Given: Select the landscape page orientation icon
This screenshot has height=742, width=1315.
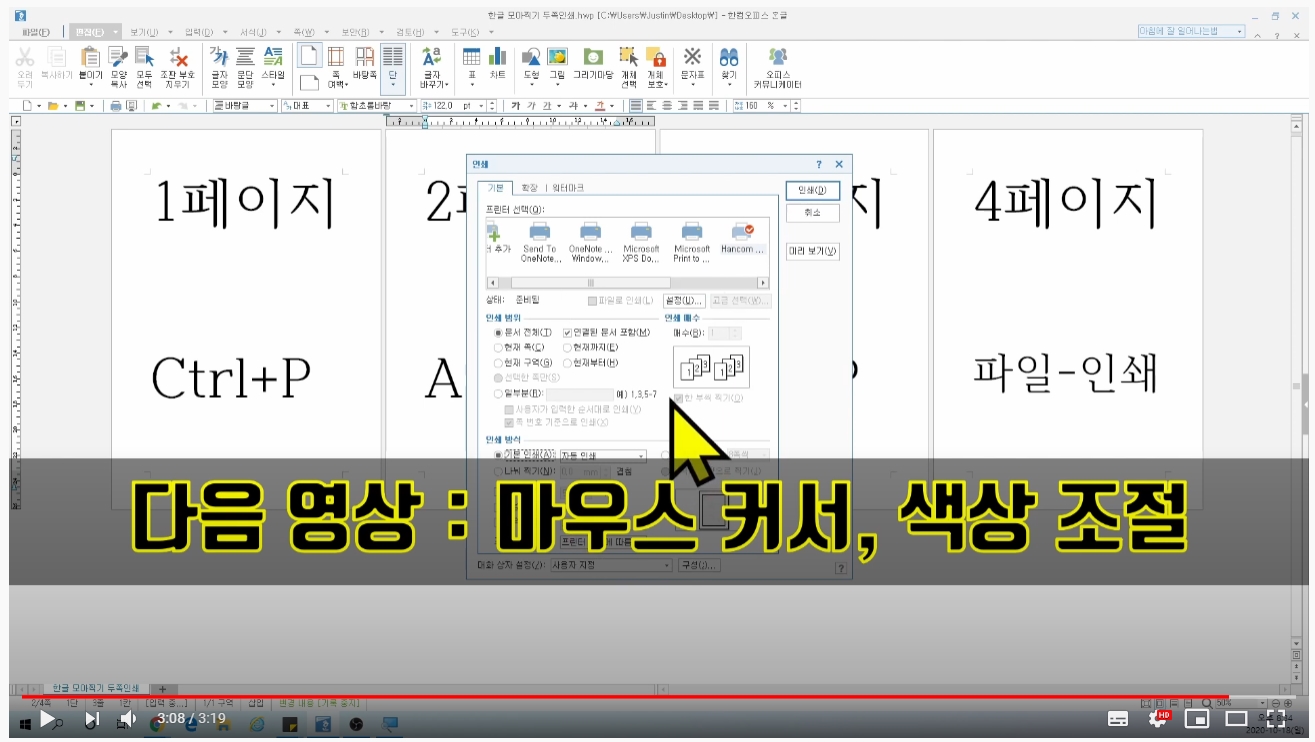Looking at the screenshot, I should point(310,82).
